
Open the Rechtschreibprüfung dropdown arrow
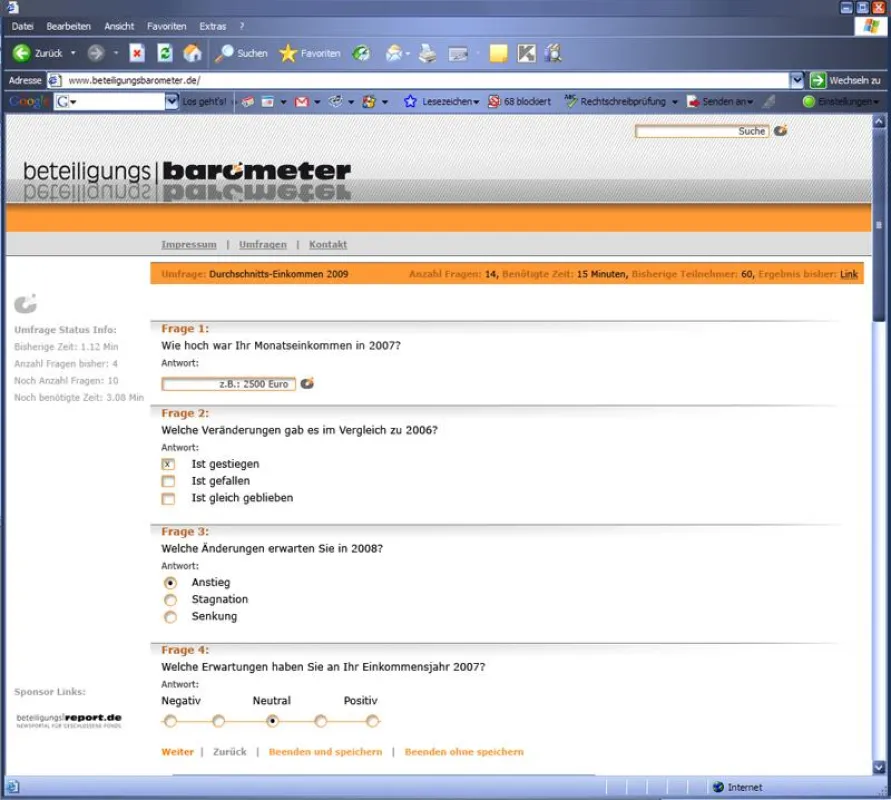point(675,102)
